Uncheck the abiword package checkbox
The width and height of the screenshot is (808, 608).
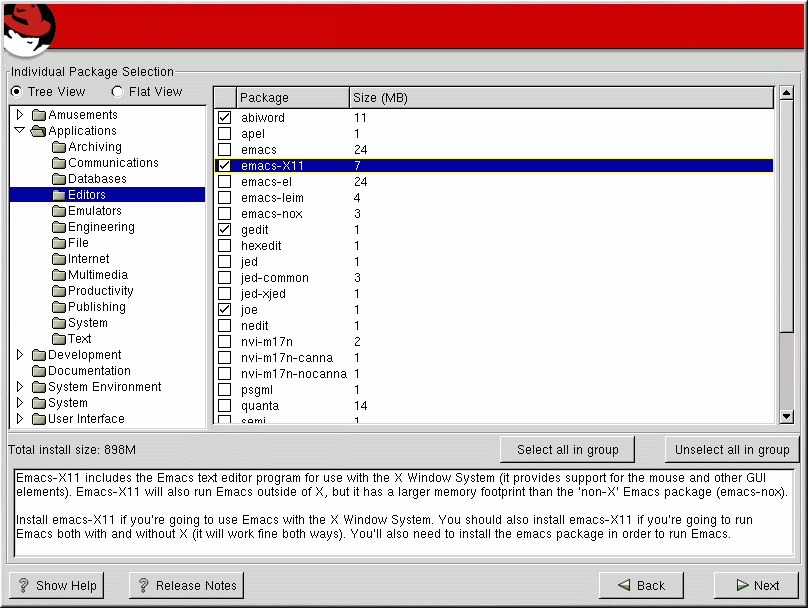pos(224,117)
